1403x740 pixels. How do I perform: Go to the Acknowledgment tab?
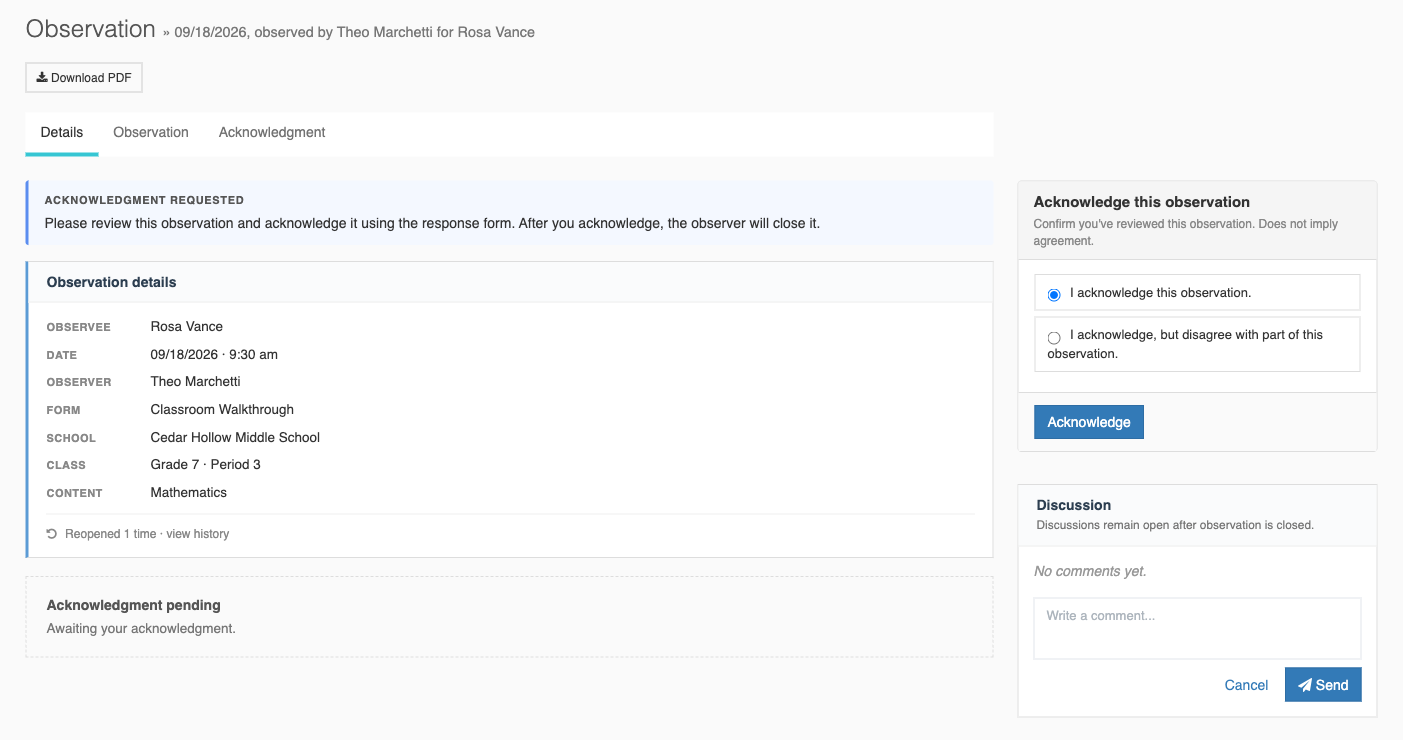272,132
